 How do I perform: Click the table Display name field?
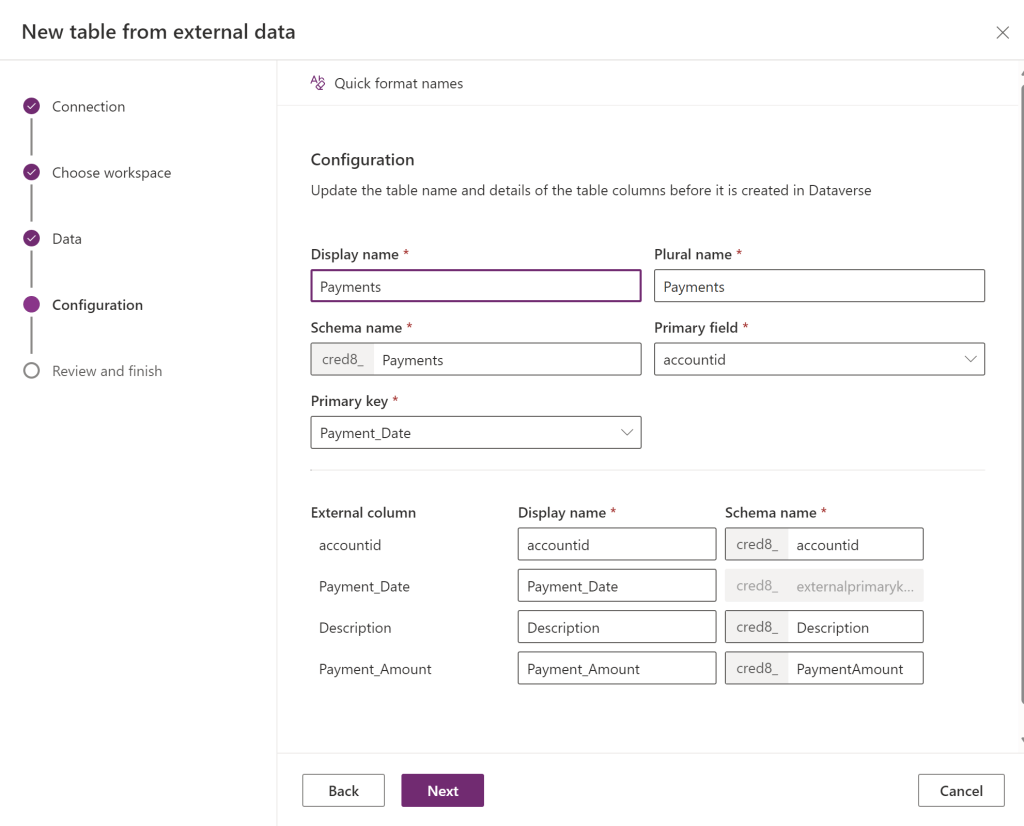(476, 286)
